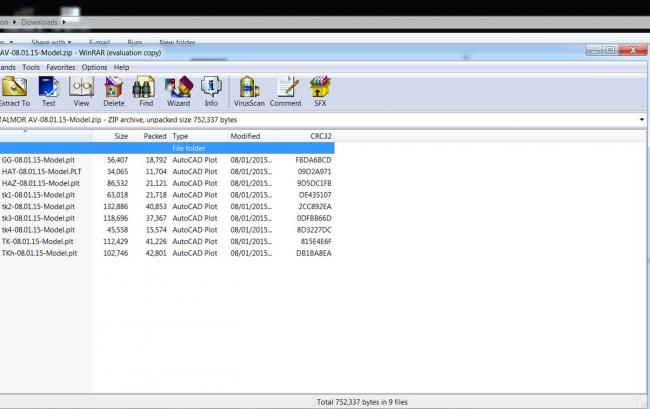Sort files by Size column header
The height and width of the screenshot is (409, 650).
[120, 136]
